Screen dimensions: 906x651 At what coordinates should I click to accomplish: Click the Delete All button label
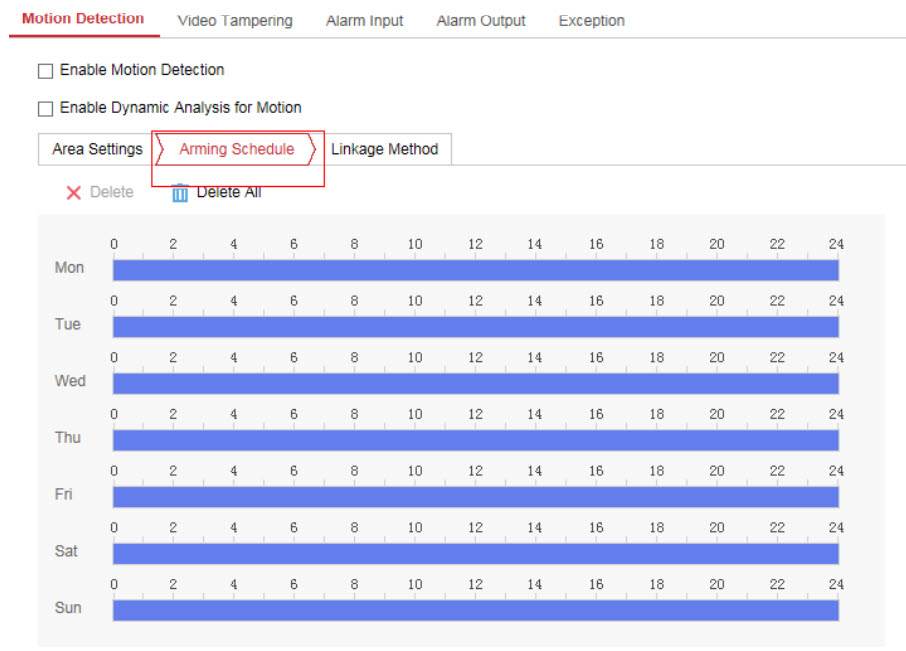point(229,192)
